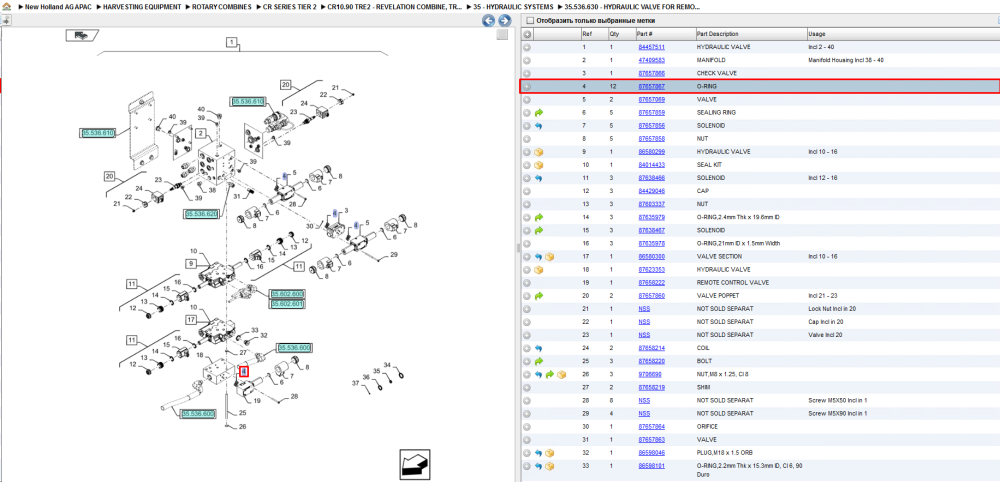This screenshot has height=482, width=1000.
Task: Go to next diagram with right arrow
Action: [504, 20]
